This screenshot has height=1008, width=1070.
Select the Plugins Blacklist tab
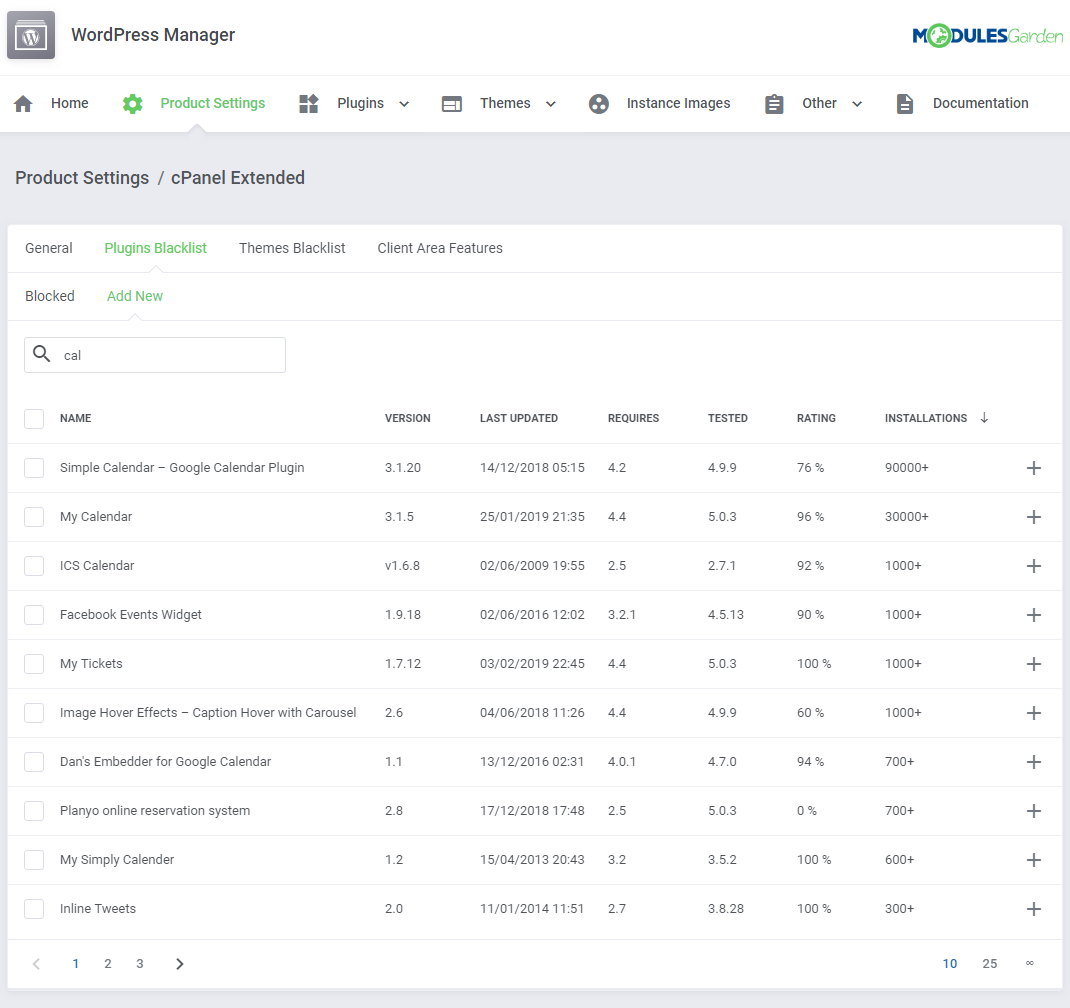(156, 248)
